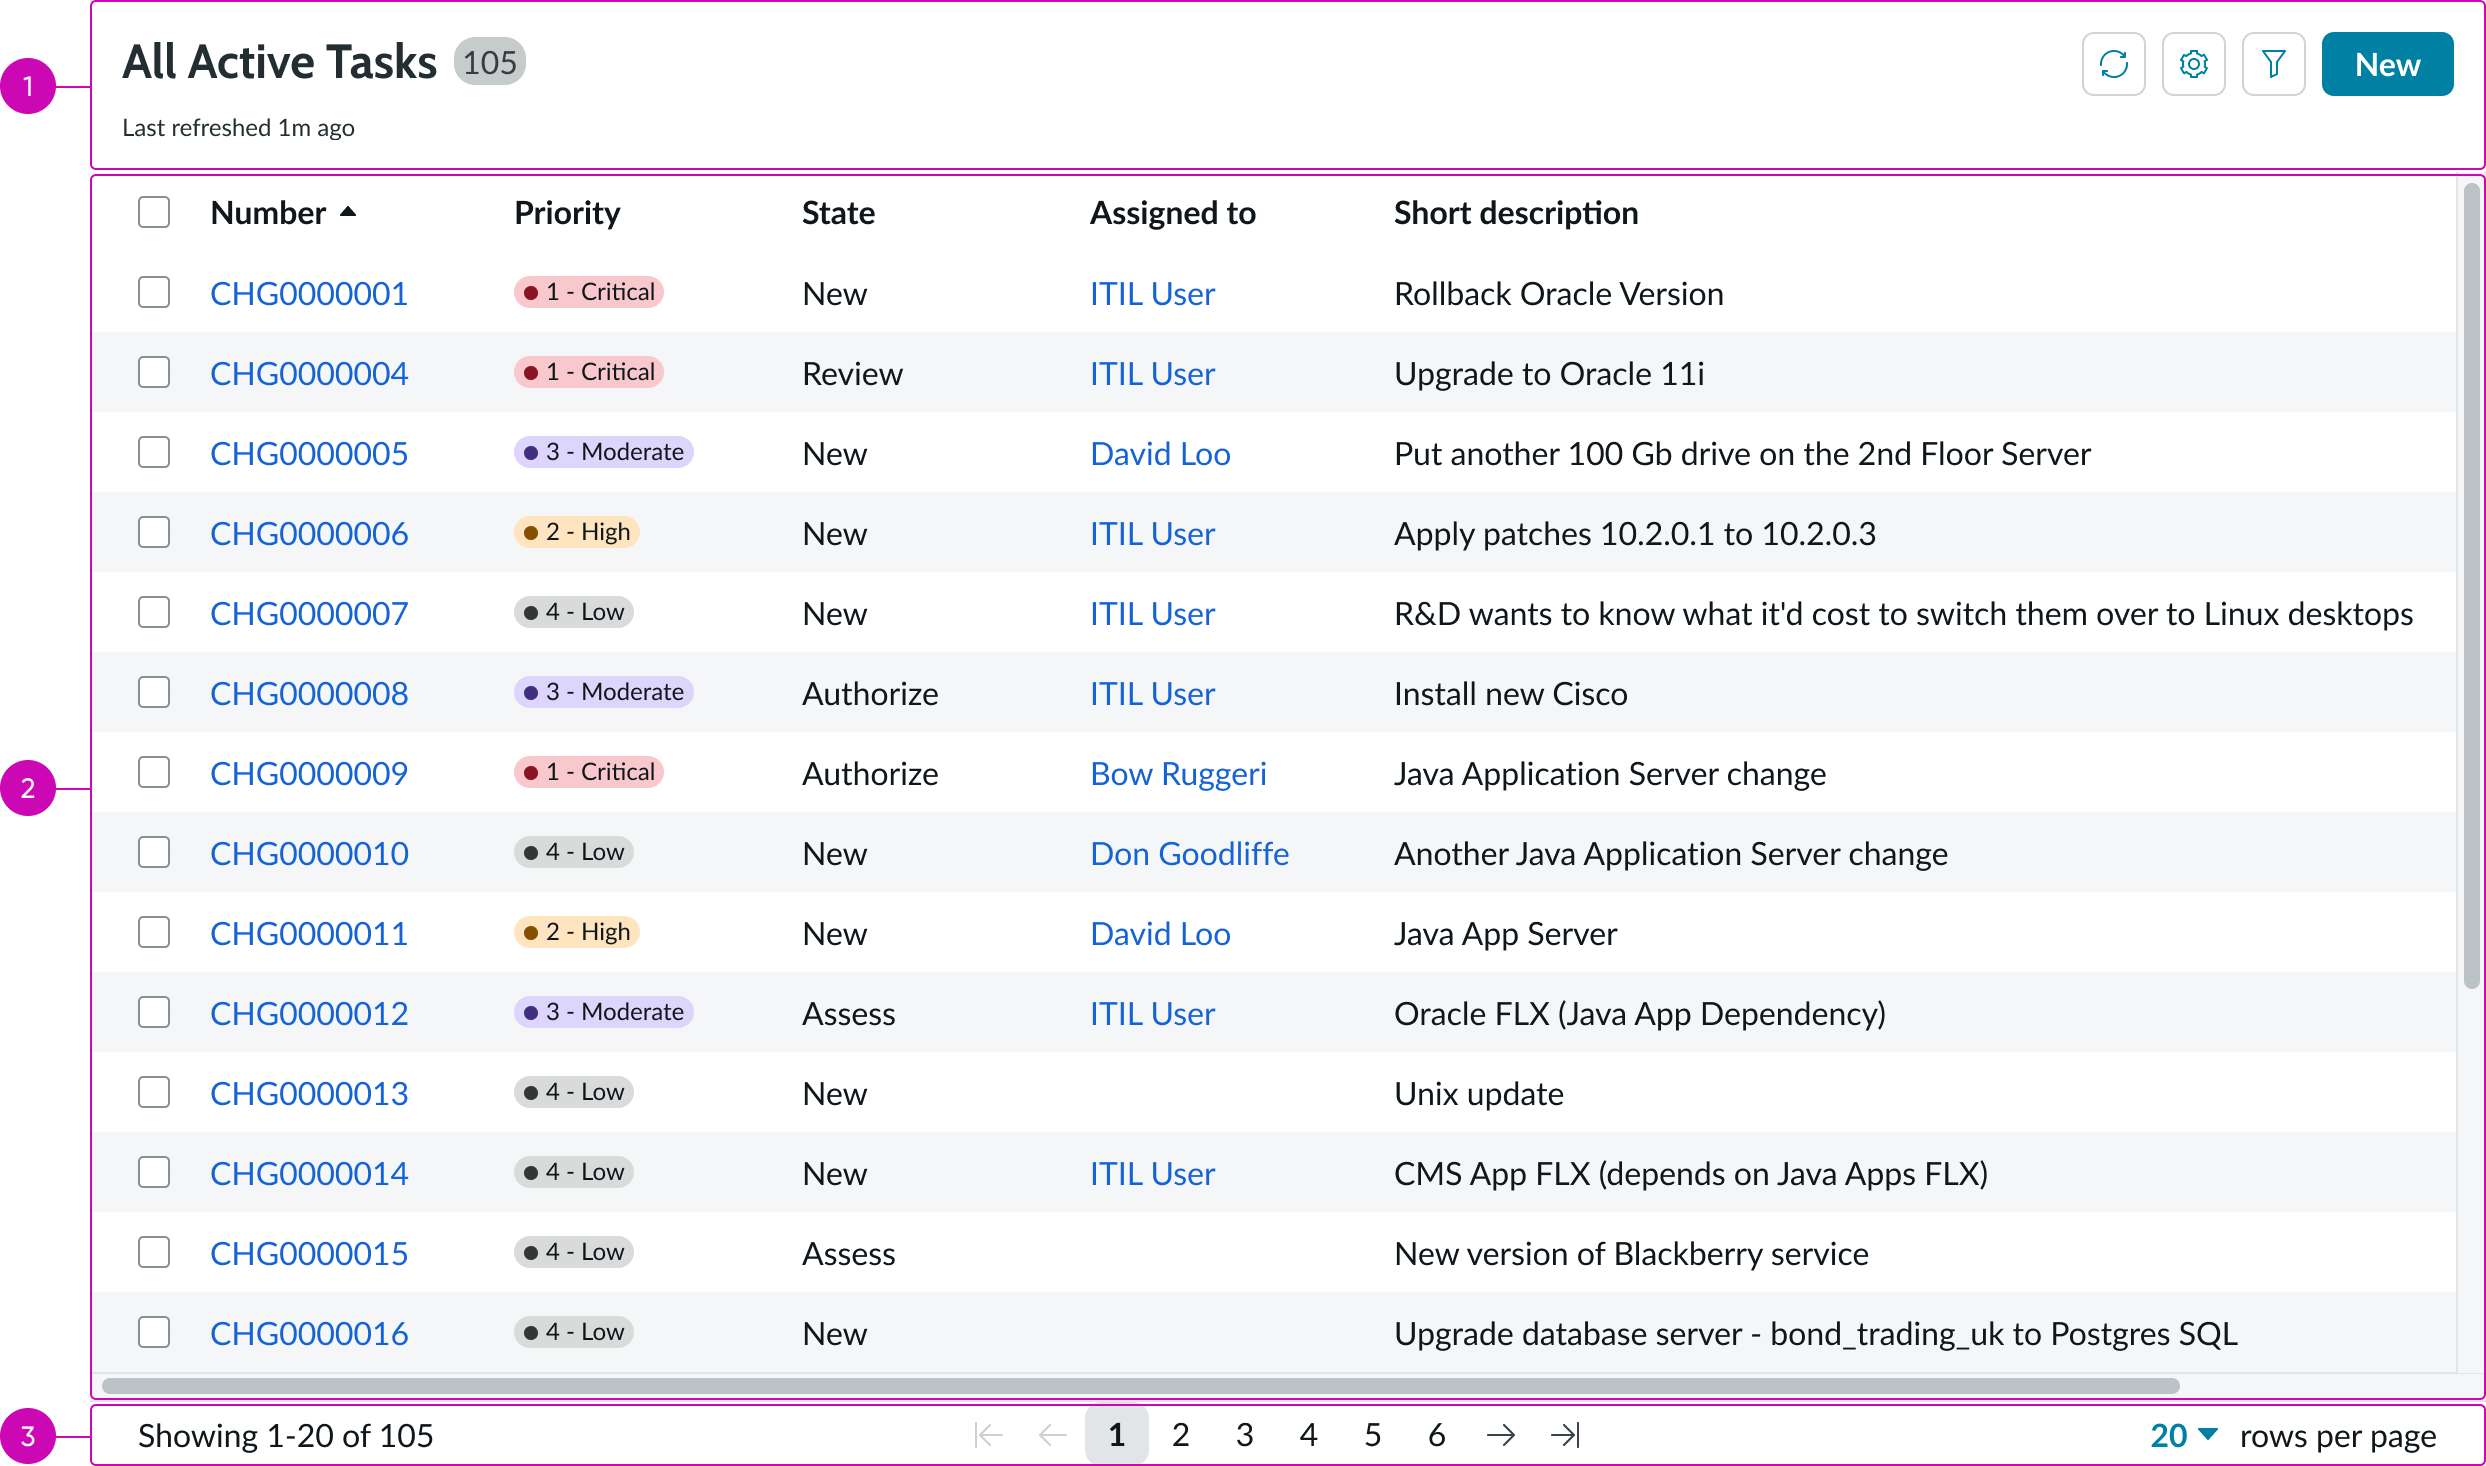
Task: Switch to page 3 of results
Action: coord(1244,1434)
